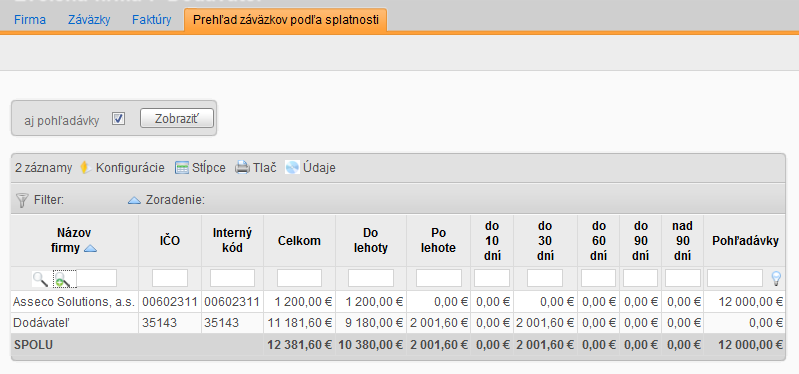Sort by Do lehoty column header
This screenshot has width=799, height=374.
370,241
